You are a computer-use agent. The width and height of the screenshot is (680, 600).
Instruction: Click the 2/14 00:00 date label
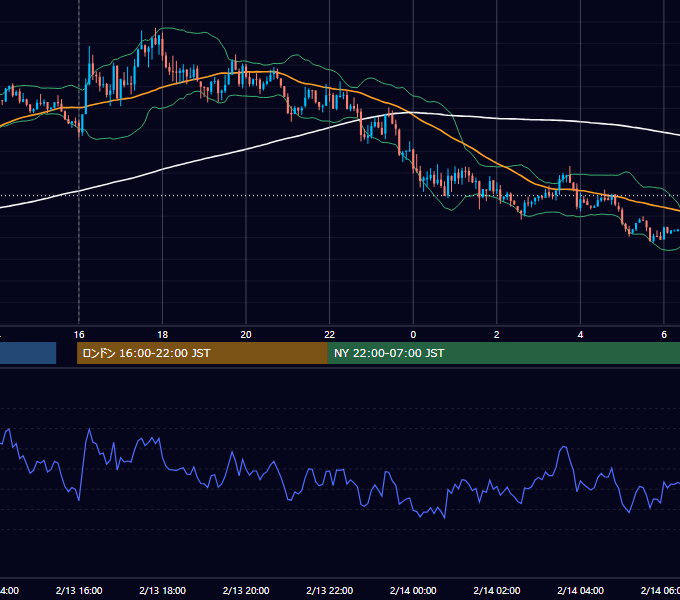tap(413, 590)
